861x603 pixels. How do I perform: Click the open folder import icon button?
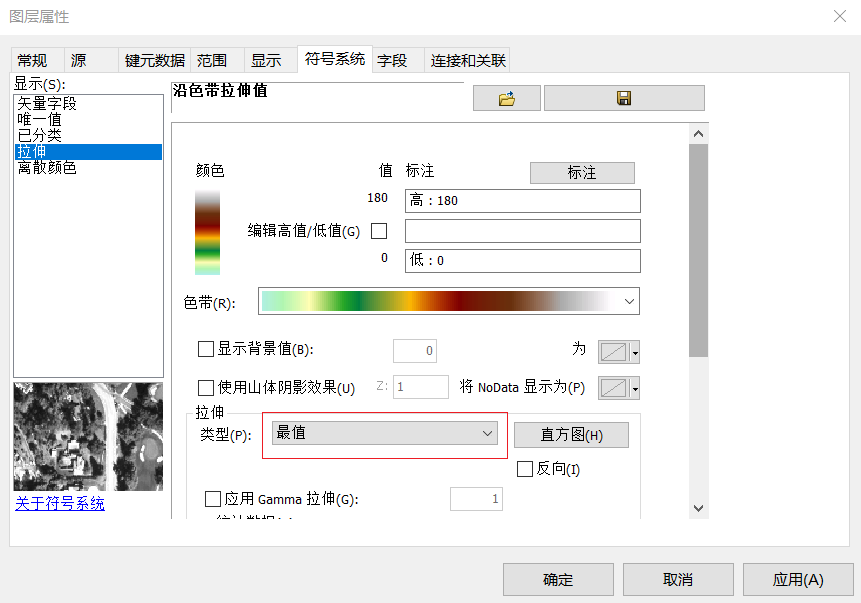coord(507,98)
